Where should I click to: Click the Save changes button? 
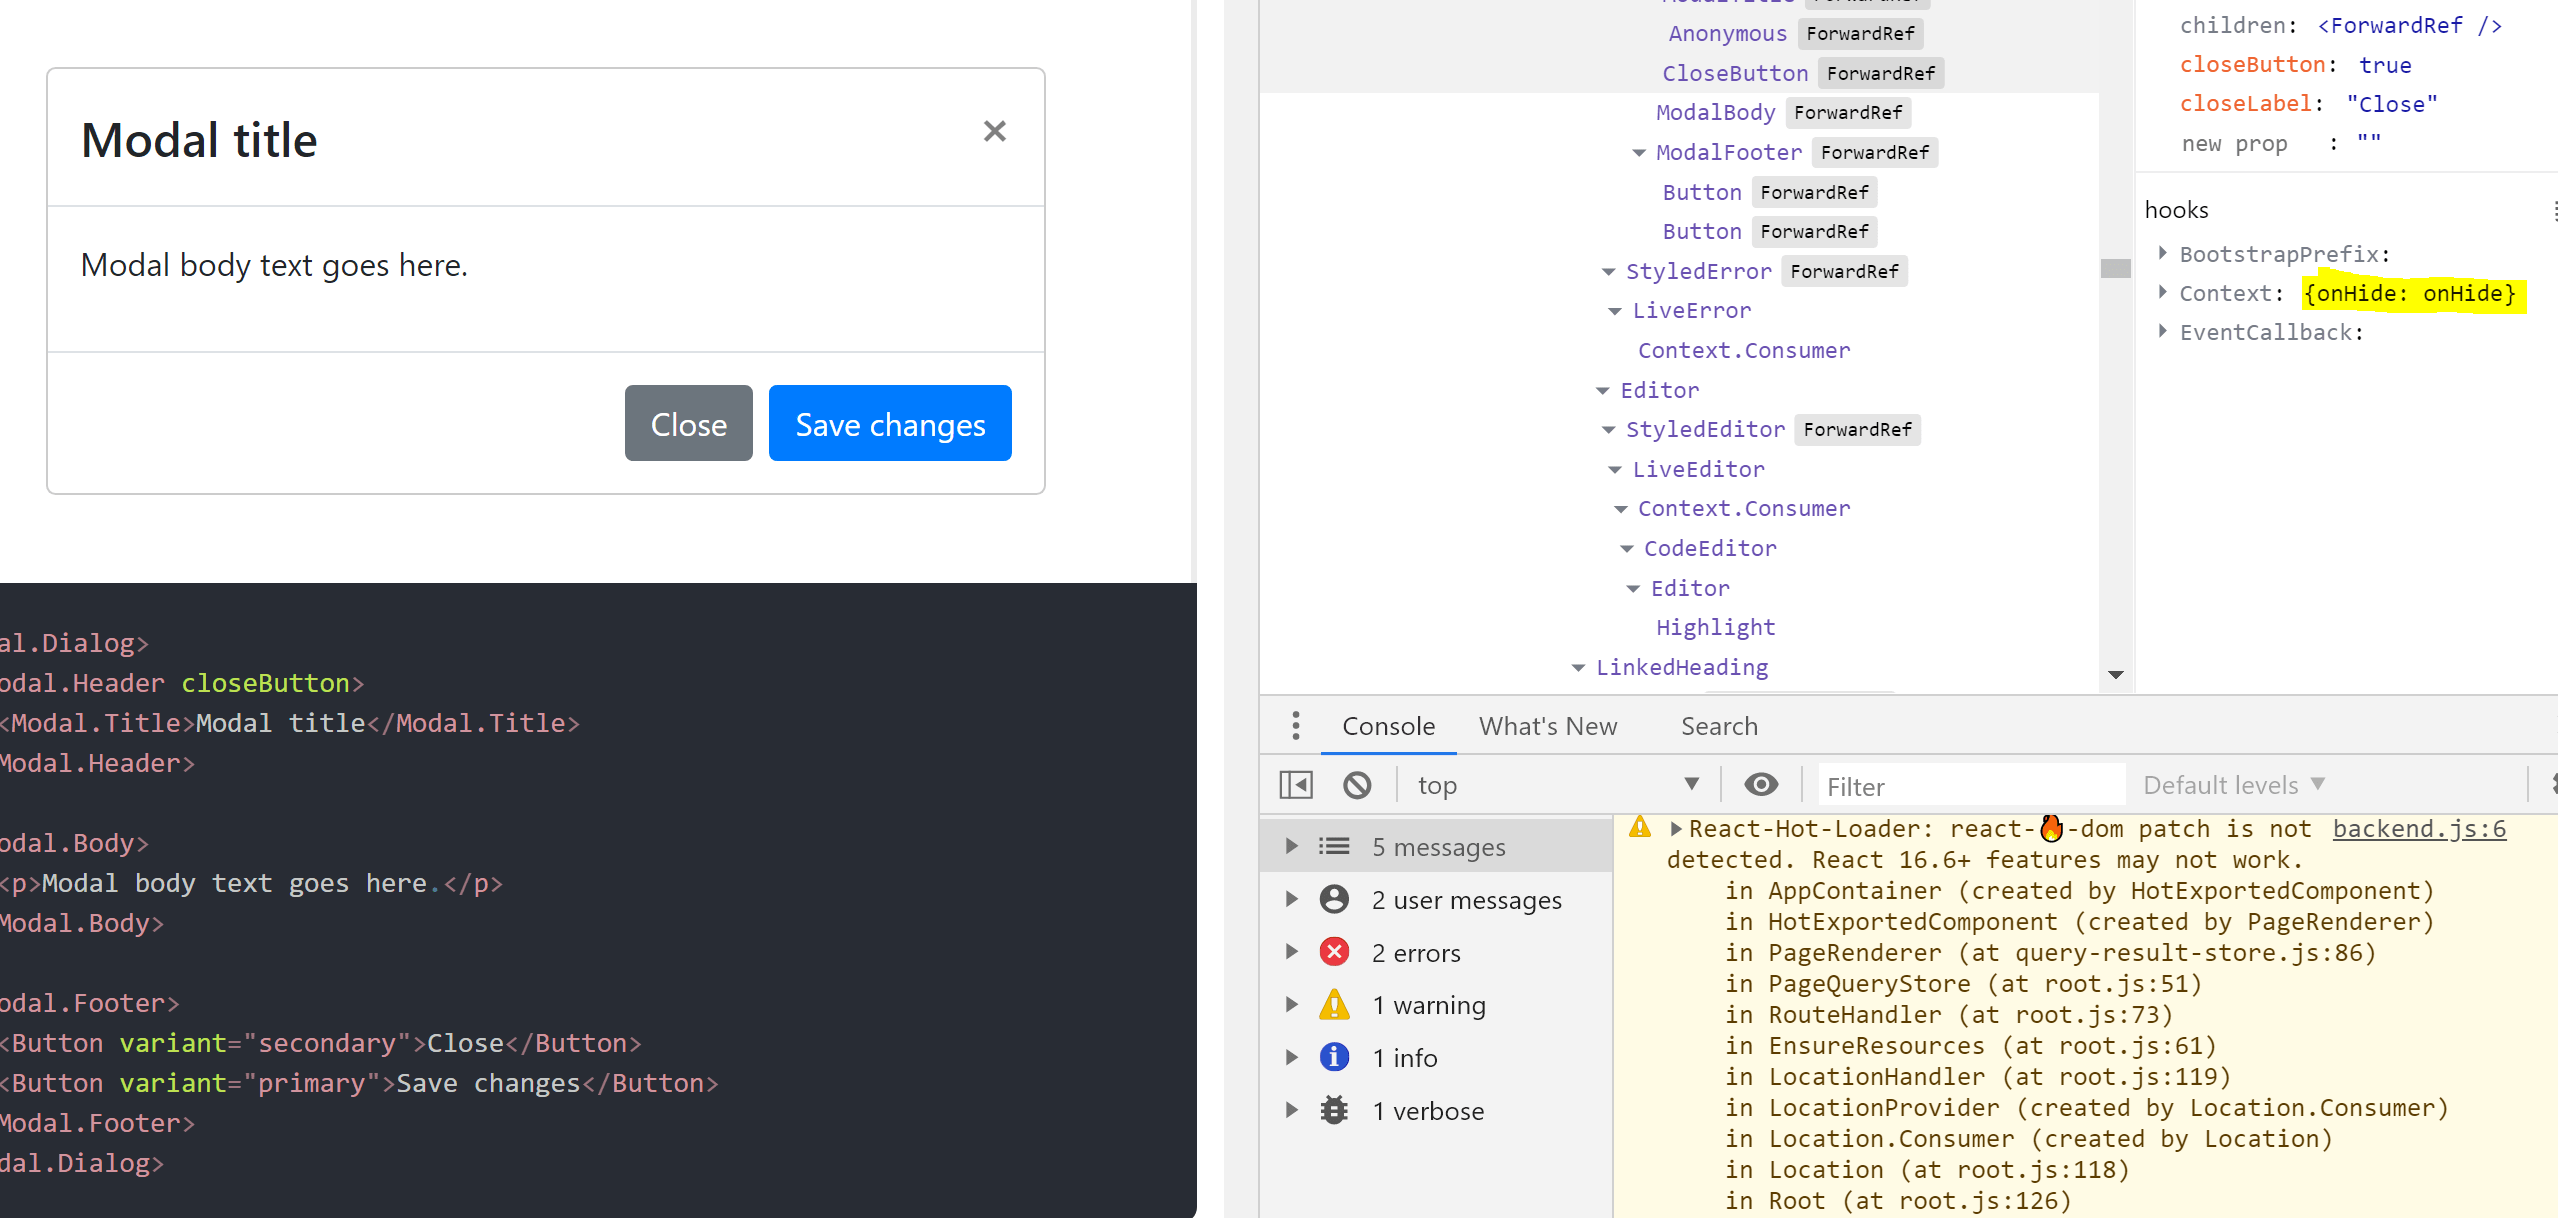890,424
